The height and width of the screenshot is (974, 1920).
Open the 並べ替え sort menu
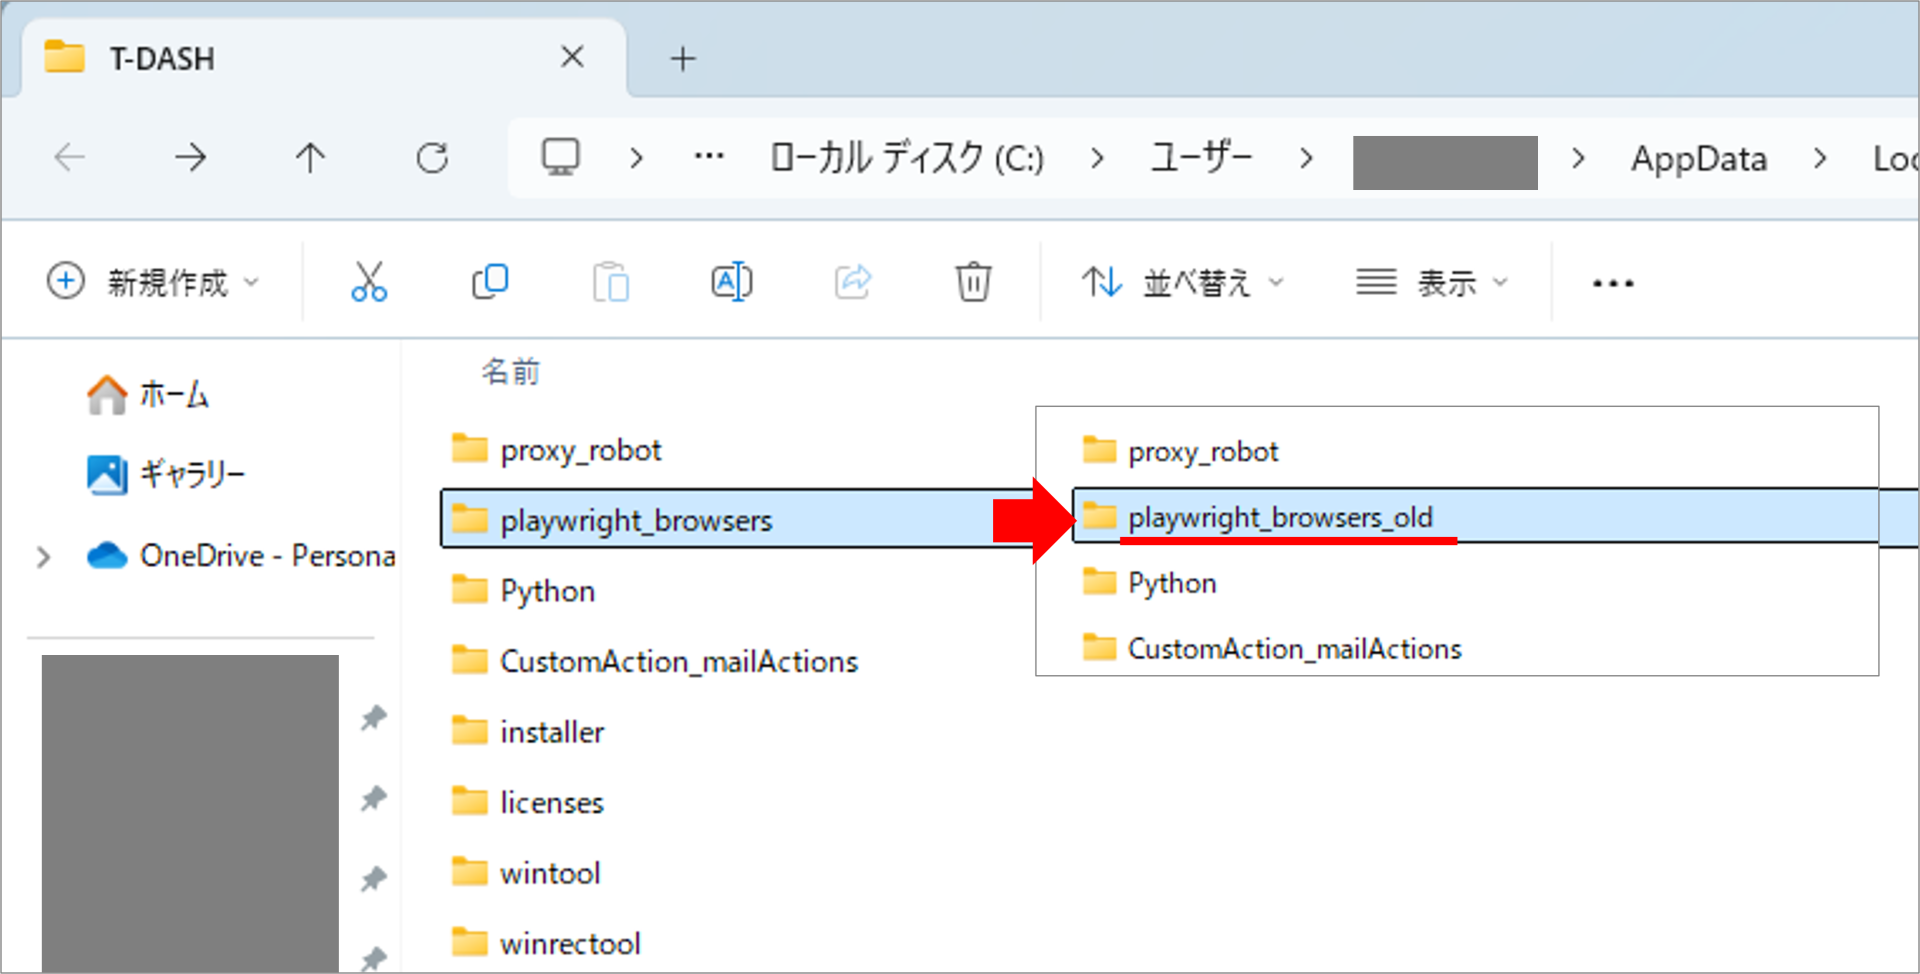(1182, 282)
